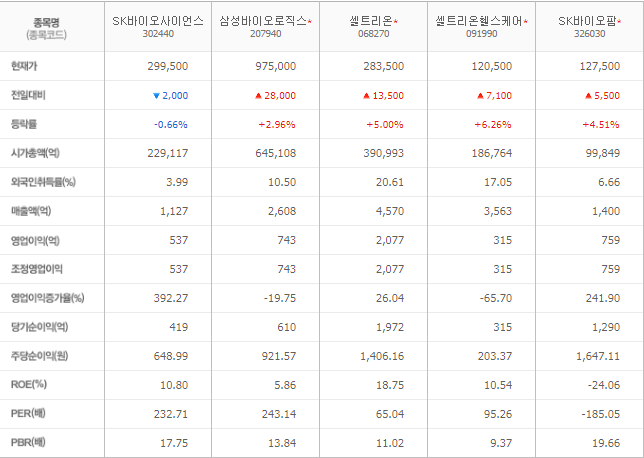Select the PER(배) row label
This screenshot has height=458, width=644.
28,414
